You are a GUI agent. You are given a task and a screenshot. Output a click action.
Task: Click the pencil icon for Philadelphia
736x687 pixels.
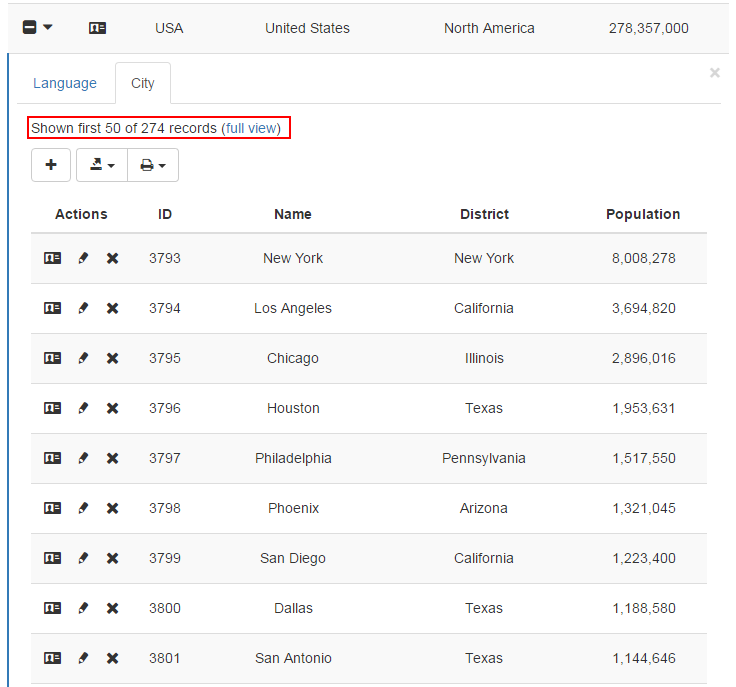pos(83,458)
